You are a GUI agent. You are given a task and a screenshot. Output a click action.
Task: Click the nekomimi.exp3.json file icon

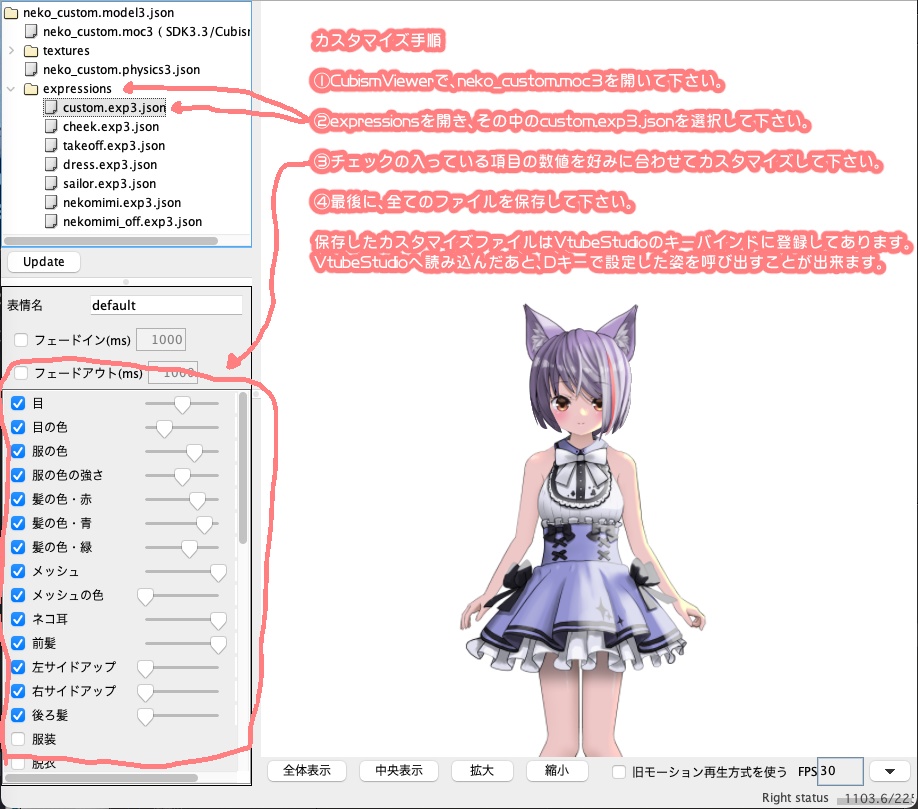pyautogui.click(x=52, y=203)
